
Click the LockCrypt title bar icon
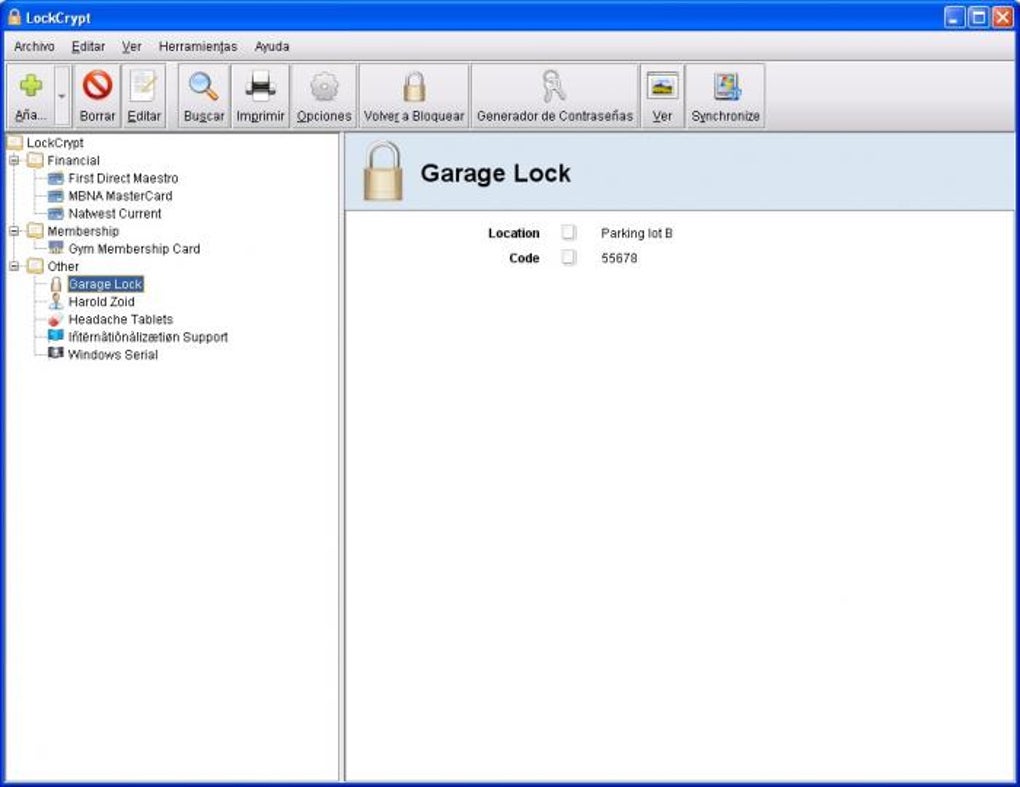[14, 18]
